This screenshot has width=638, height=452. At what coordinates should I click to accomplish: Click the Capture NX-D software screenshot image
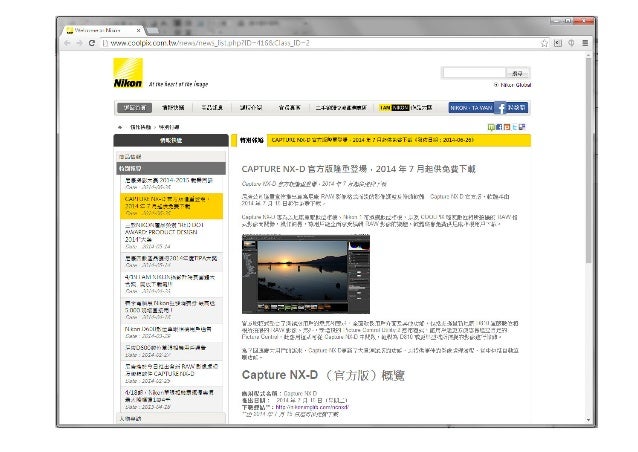pyautogui.click(x=306, y=274)
